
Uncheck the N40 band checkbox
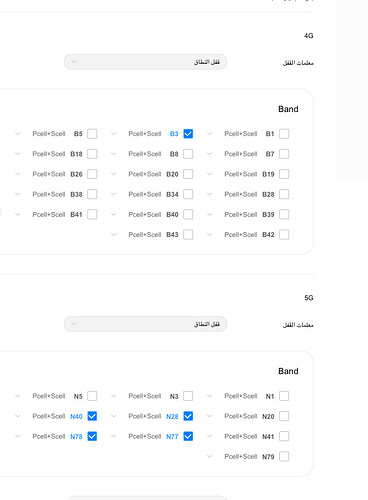(92, 416)
